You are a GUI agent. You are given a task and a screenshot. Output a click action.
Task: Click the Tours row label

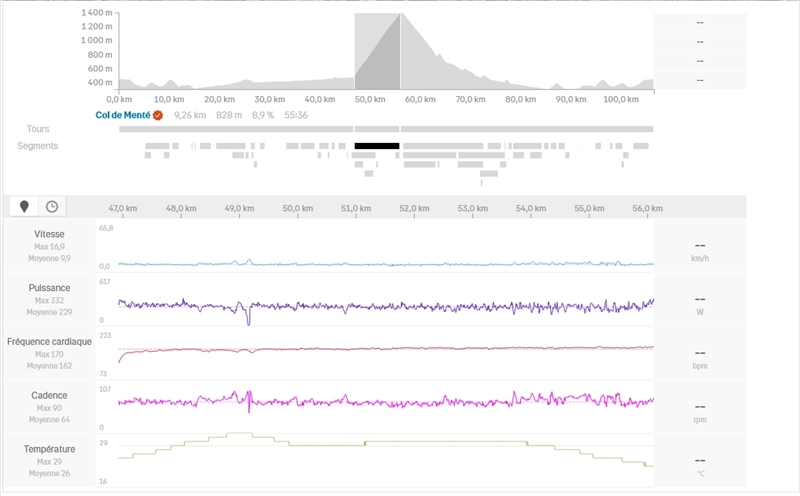38,129
